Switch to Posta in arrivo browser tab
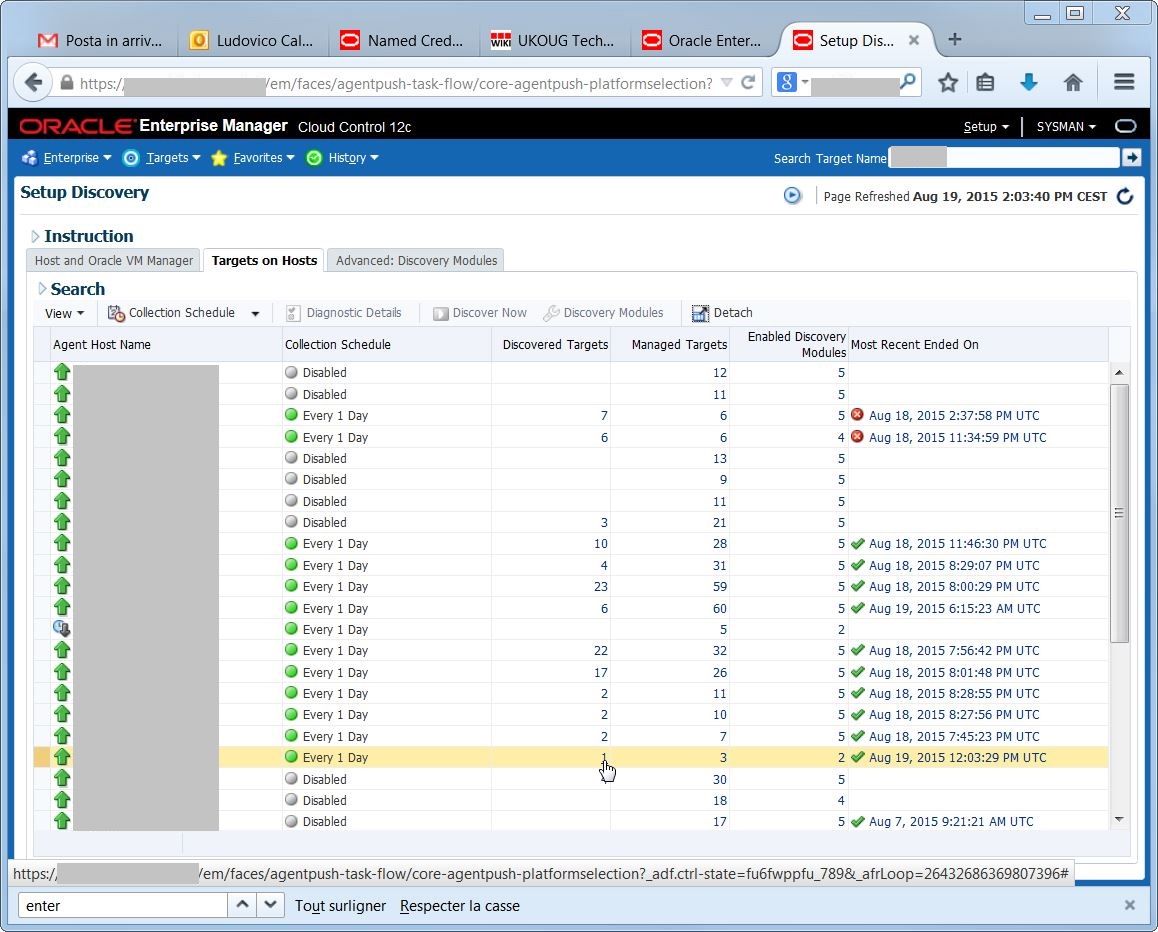 100,41
